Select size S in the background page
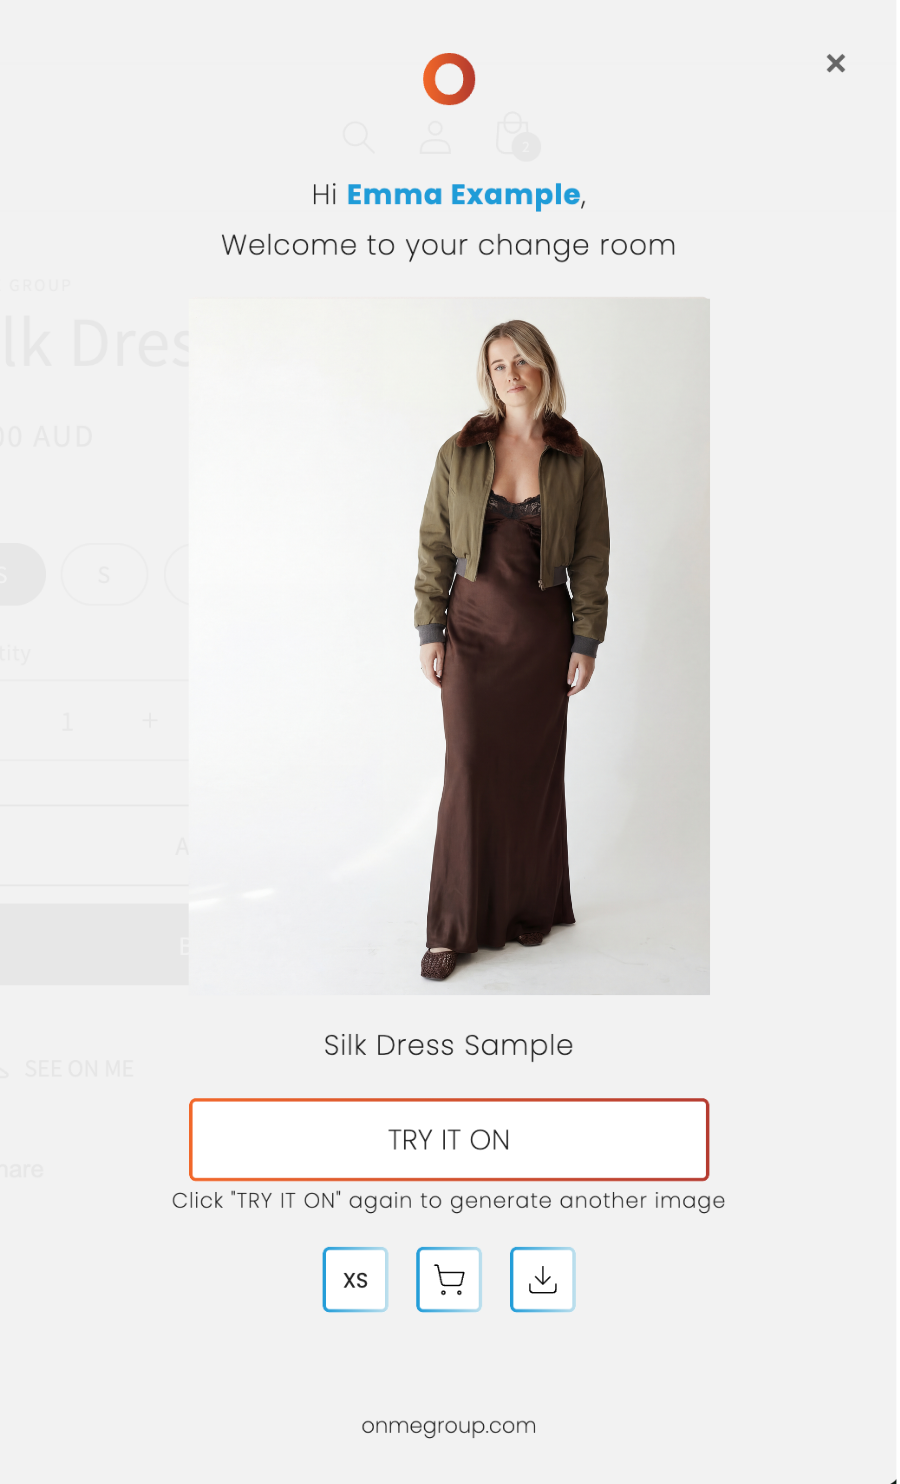This screenshot has height=1484, width=900. (x=104, y=574)
